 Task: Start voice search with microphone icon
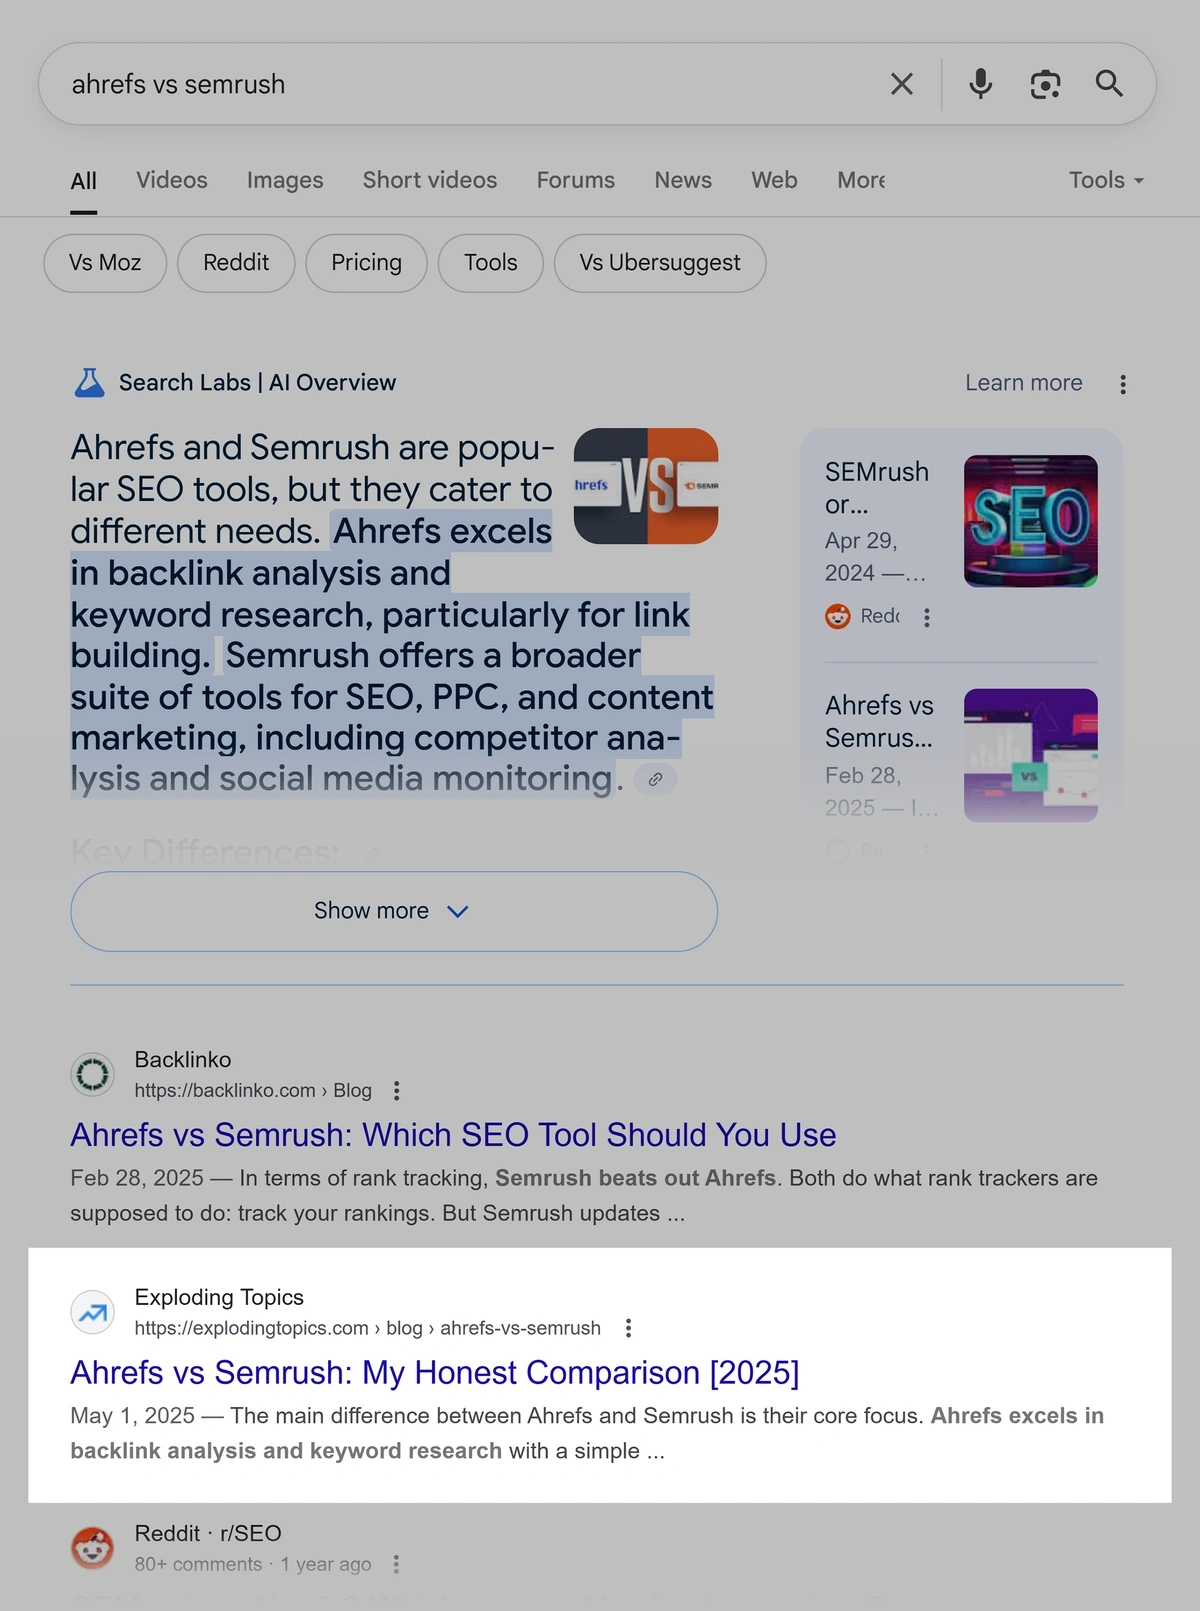tap(980, 84)
